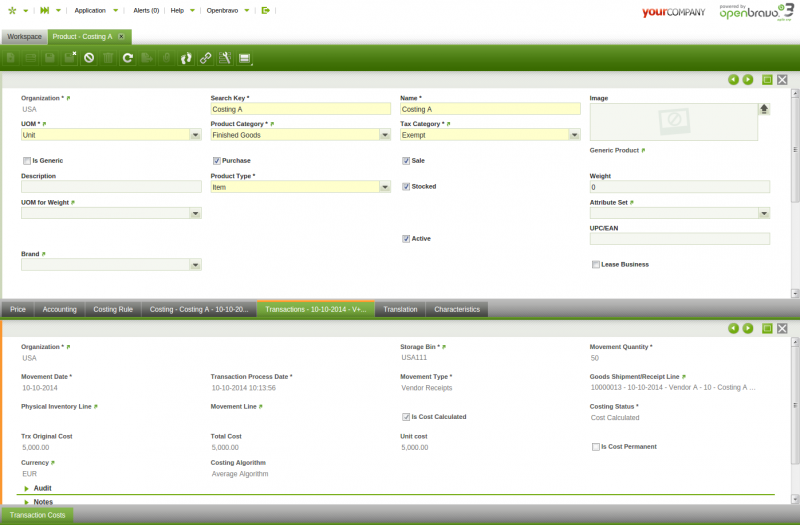Open the Help menu
The width and height of the screenshot is (800, 525).
click(182, 10)
